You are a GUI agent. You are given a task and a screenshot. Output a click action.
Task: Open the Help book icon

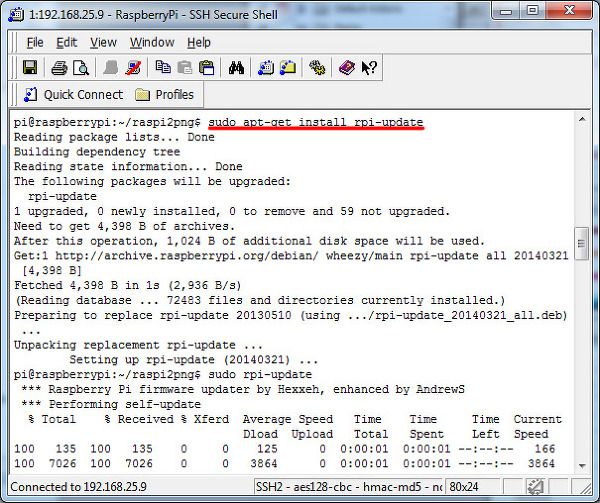(347, 68)
